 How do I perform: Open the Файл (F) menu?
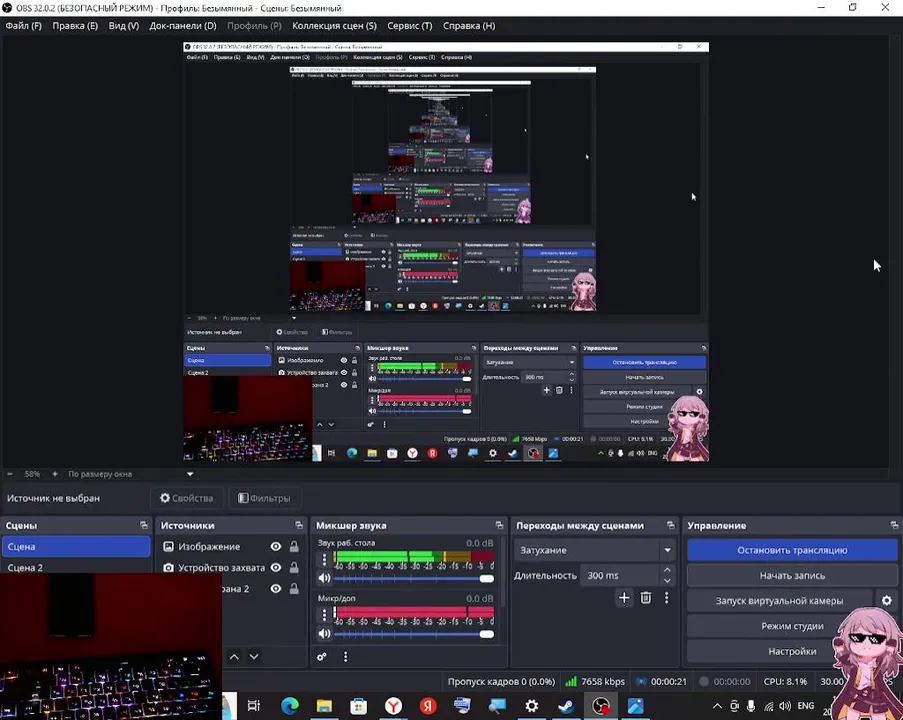[x=24, y=26]
